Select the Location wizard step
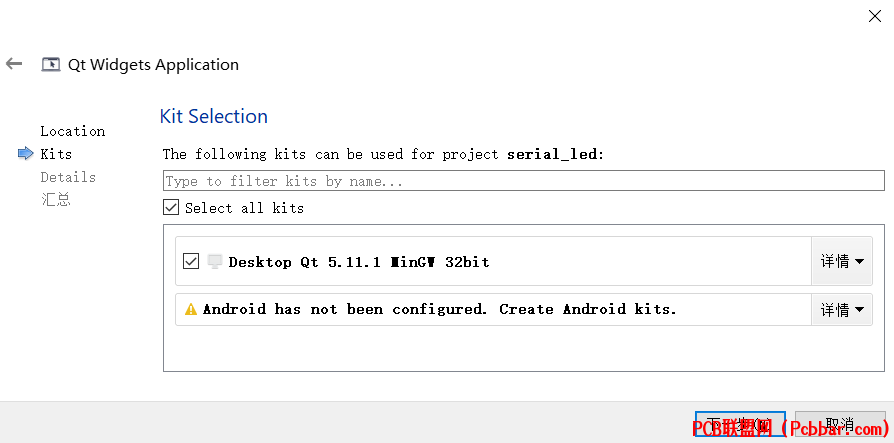894x443 pixels. coord(72,131)
